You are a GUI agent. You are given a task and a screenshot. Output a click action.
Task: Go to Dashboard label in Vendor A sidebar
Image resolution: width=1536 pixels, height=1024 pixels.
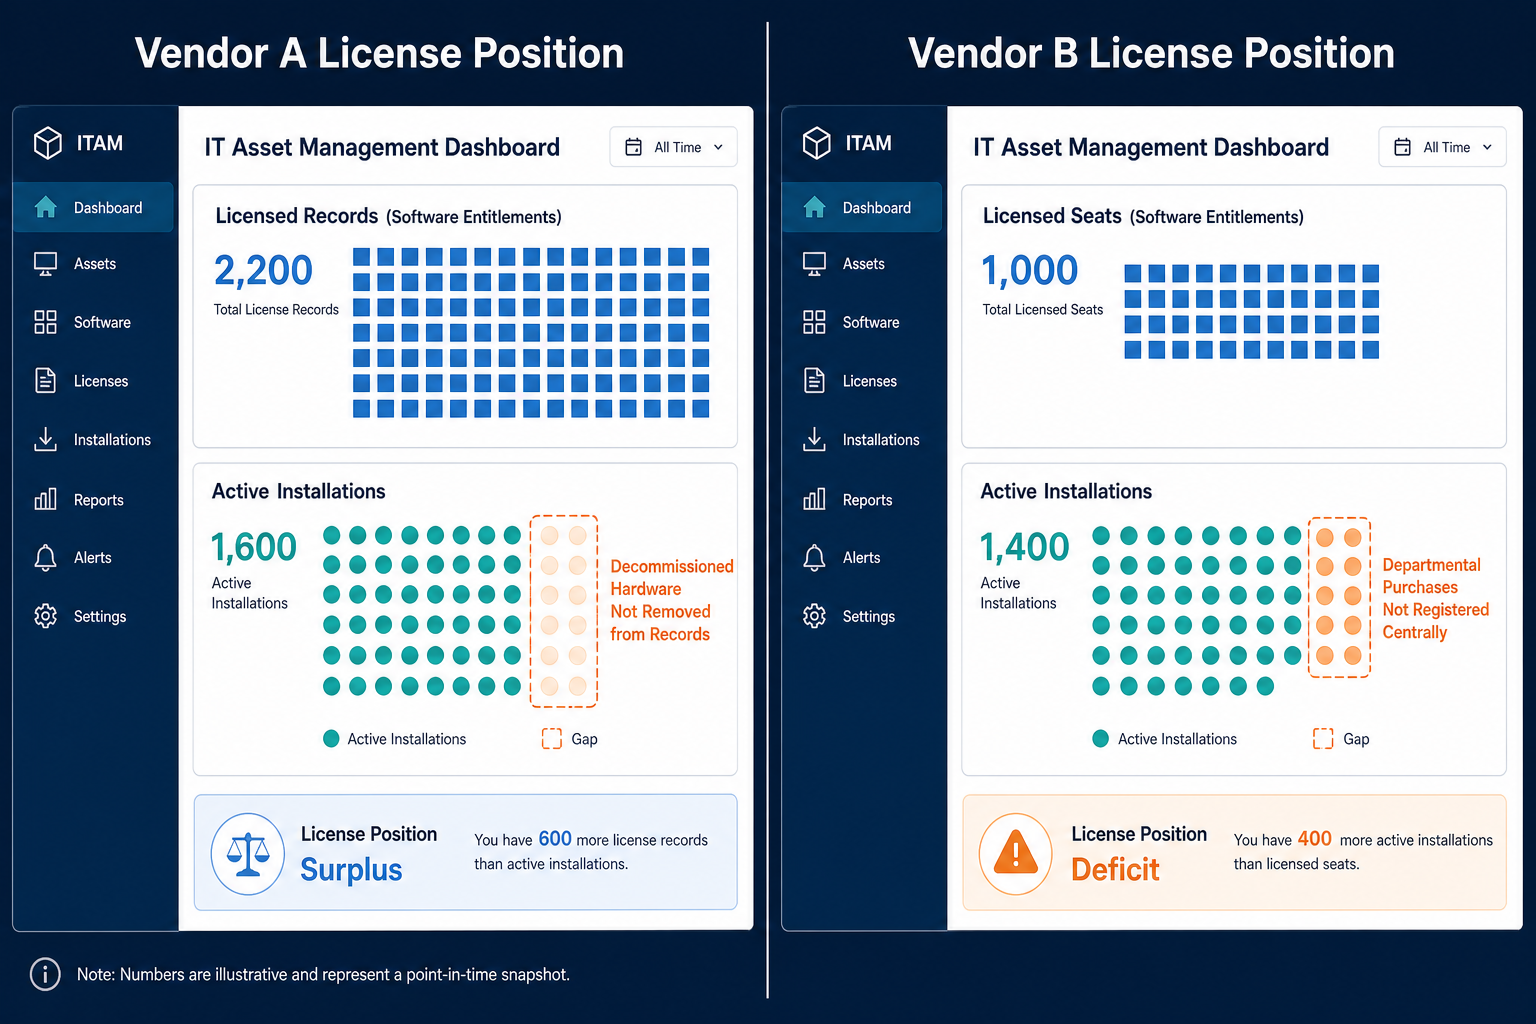click(108, 208)
